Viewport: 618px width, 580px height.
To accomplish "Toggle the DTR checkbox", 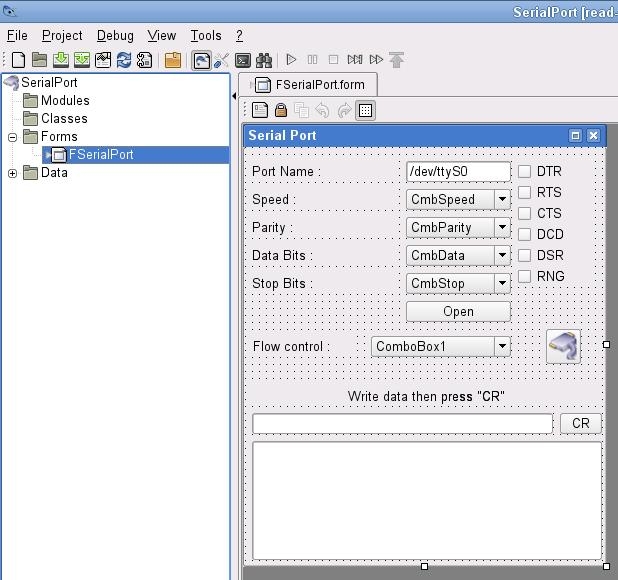I will (x=524, y=171).
